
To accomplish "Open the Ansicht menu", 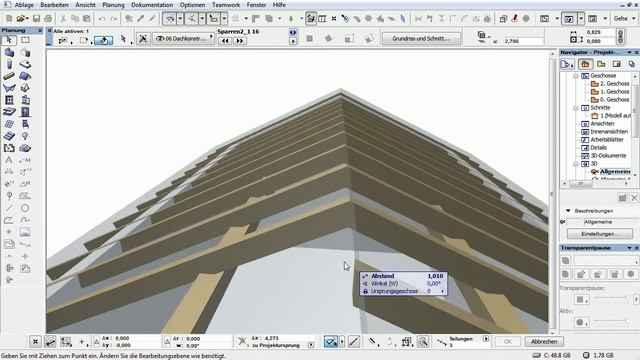I will 85,5.
